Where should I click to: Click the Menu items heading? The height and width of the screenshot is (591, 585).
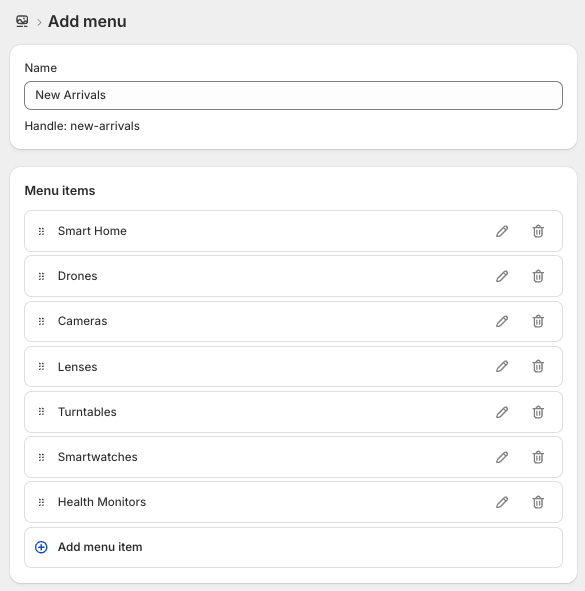[60, 191]
